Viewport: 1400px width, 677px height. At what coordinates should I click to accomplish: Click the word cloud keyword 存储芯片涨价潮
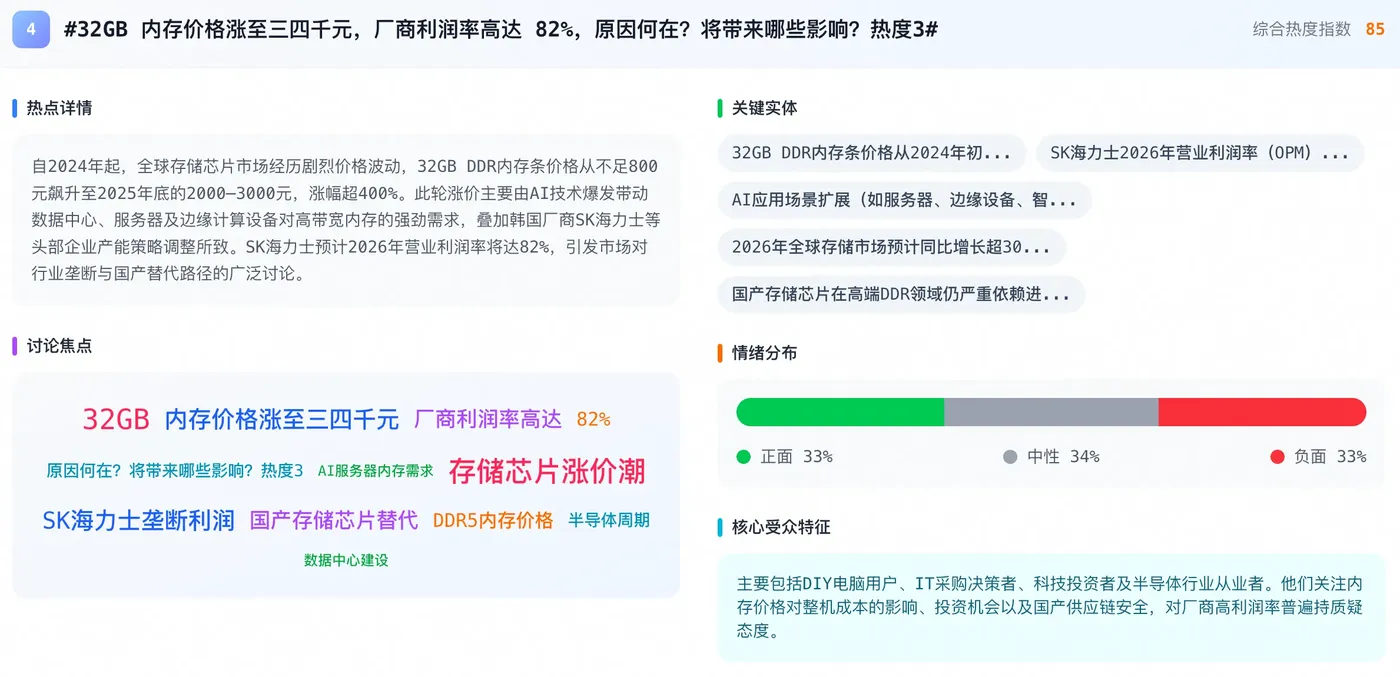coord(546,471)
